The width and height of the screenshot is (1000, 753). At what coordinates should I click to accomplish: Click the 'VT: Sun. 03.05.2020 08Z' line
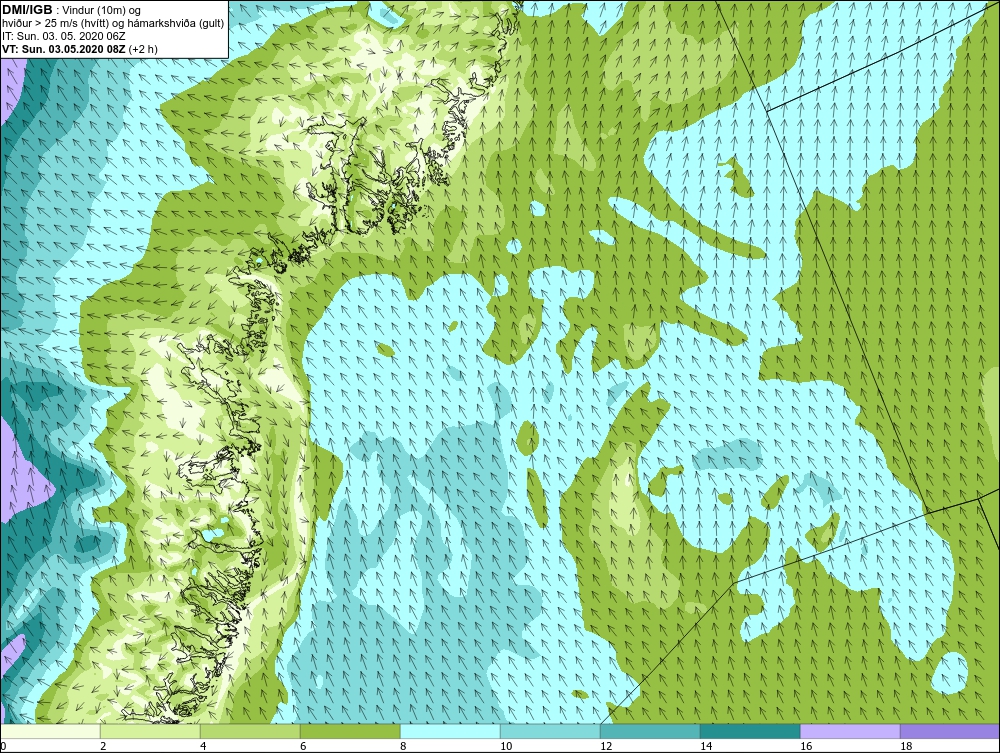point(80,48)
